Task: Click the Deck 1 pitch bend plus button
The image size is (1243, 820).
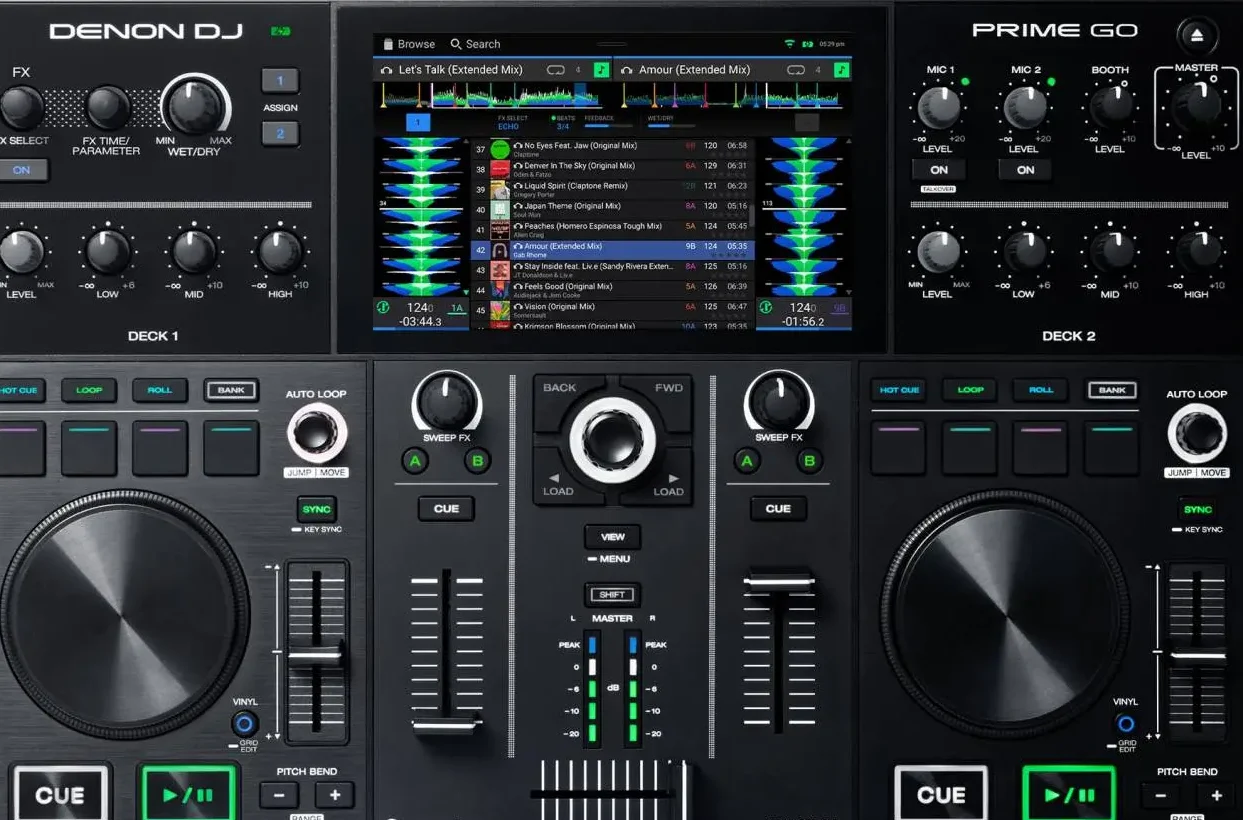Action: click(x=334, y=795)
